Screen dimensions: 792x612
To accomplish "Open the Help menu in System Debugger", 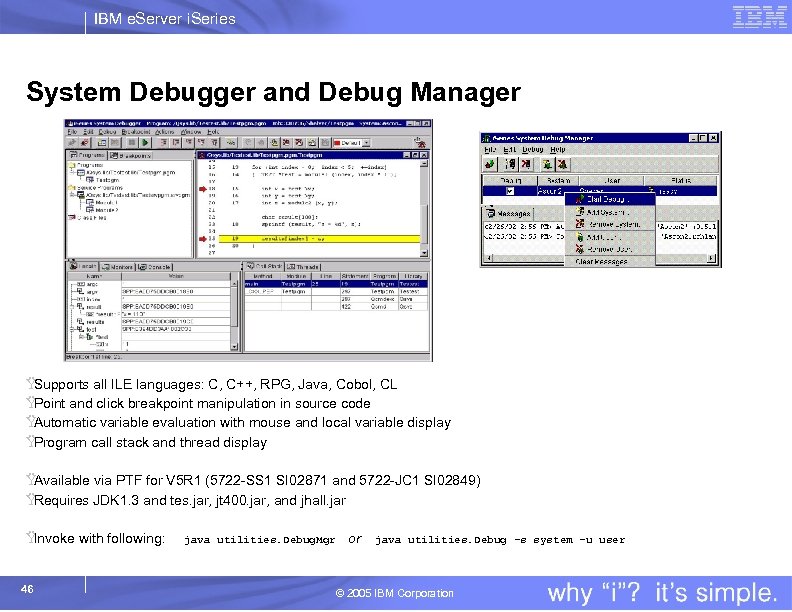I will [x=213, y=132].
